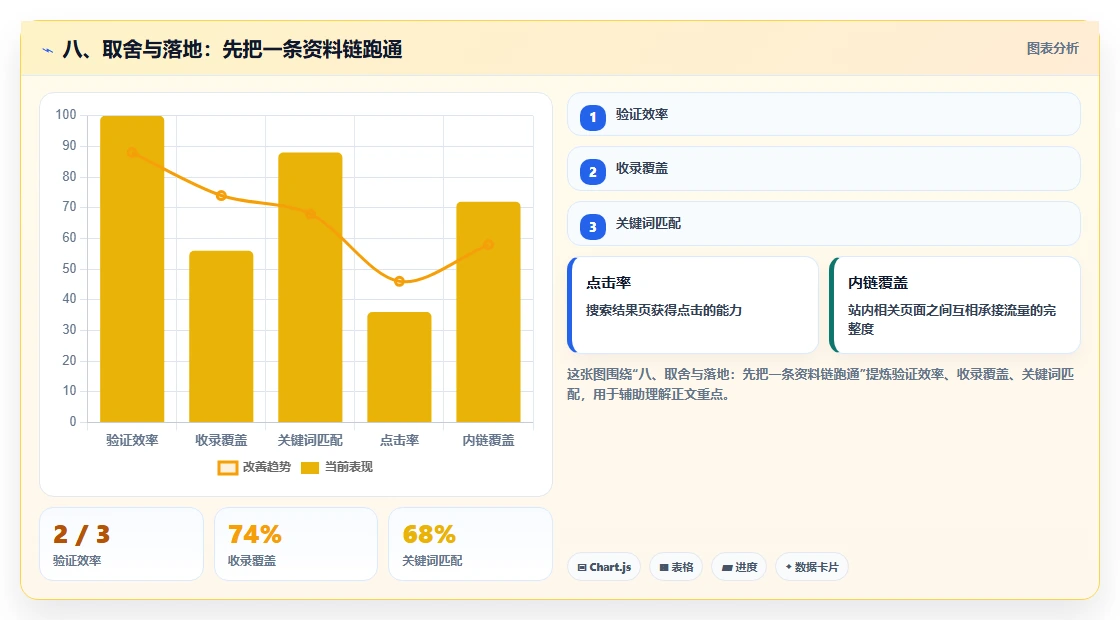
Task: Click the section title 八、取舍与落地
Action: (x=233, y=49)
